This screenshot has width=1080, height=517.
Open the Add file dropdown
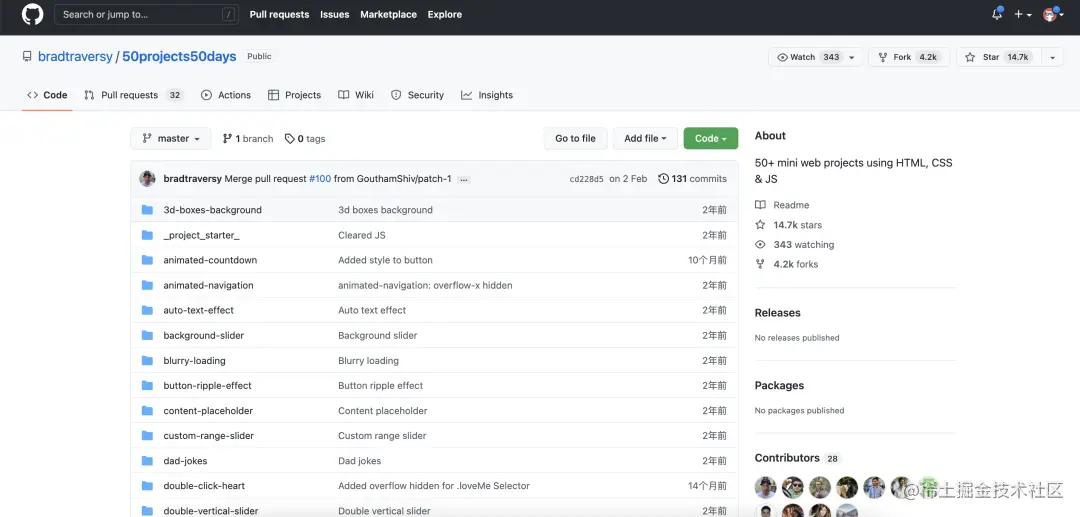coord(645,138)
